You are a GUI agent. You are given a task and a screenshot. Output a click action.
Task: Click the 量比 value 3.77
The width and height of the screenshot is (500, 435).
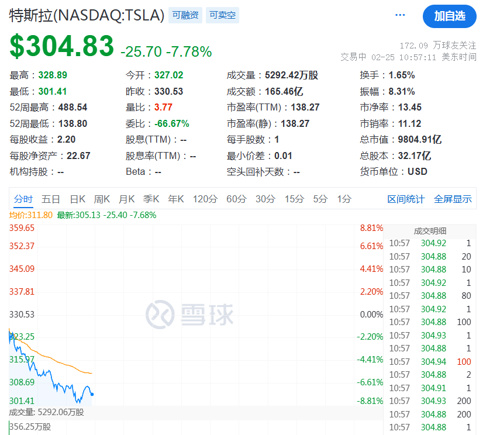(x=163, y=107)
